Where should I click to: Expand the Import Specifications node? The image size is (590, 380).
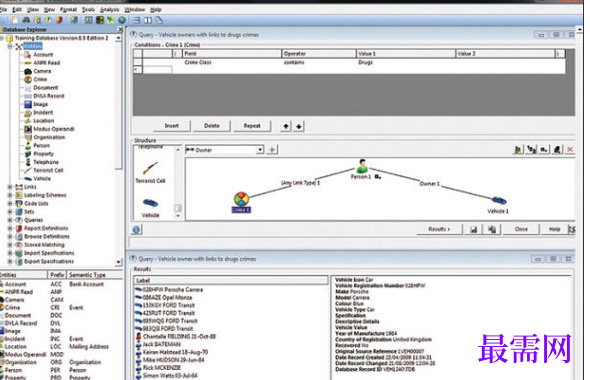pyautogui.click(x=10, y=253)
